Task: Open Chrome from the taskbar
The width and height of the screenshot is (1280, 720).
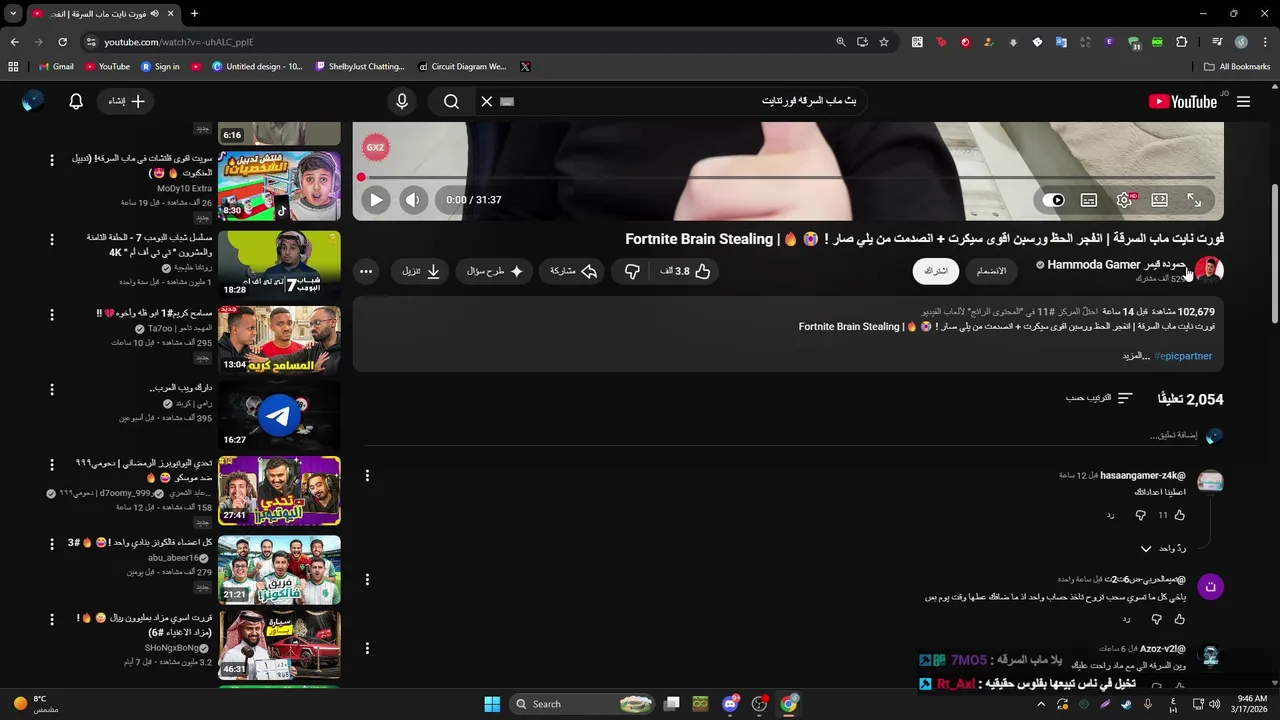Action: [x=789, y=704]
